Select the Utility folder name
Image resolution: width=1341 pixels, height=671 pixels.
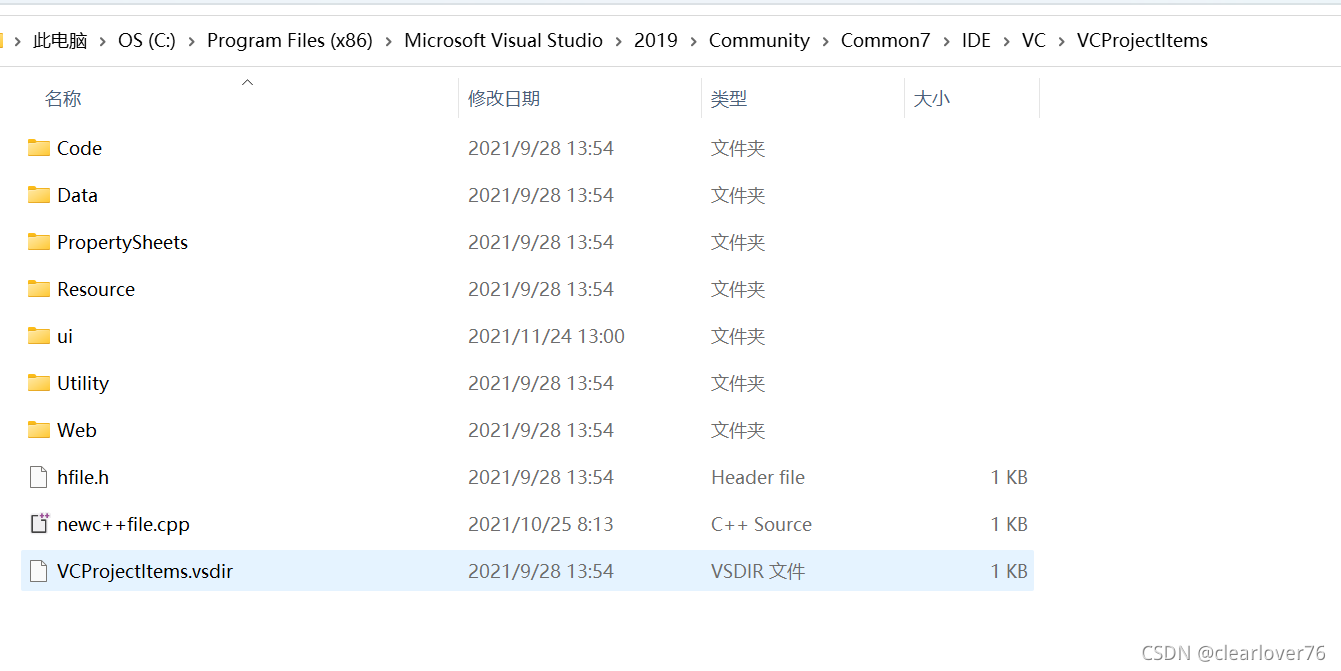click(83, 383)
